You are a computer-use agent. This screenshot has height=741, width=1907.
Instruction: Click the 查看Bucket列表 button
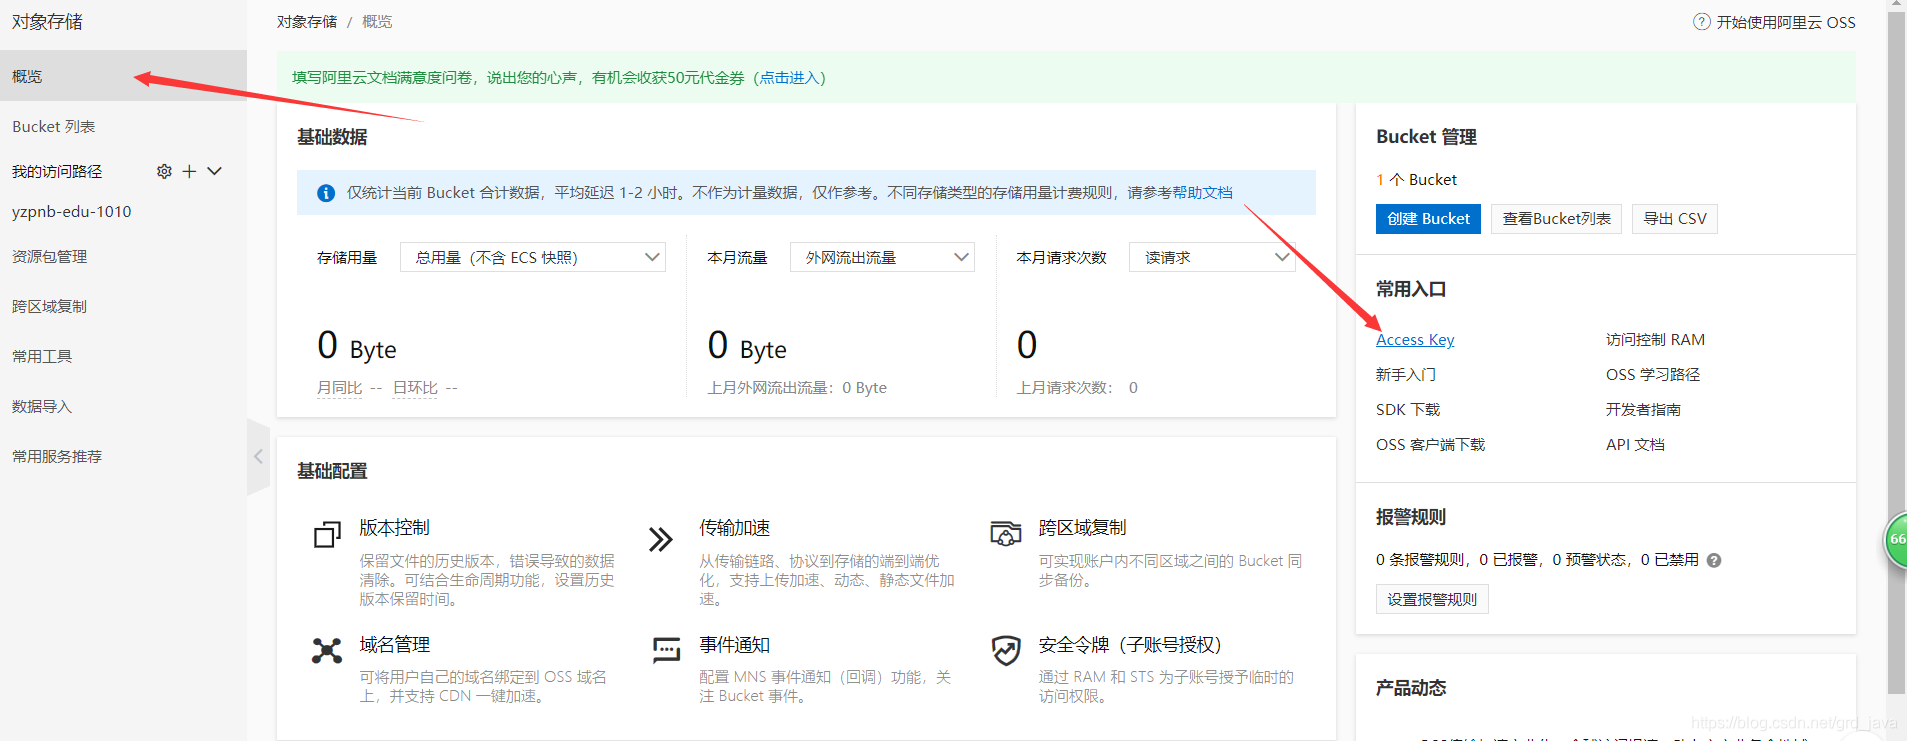pos(1556,219)
